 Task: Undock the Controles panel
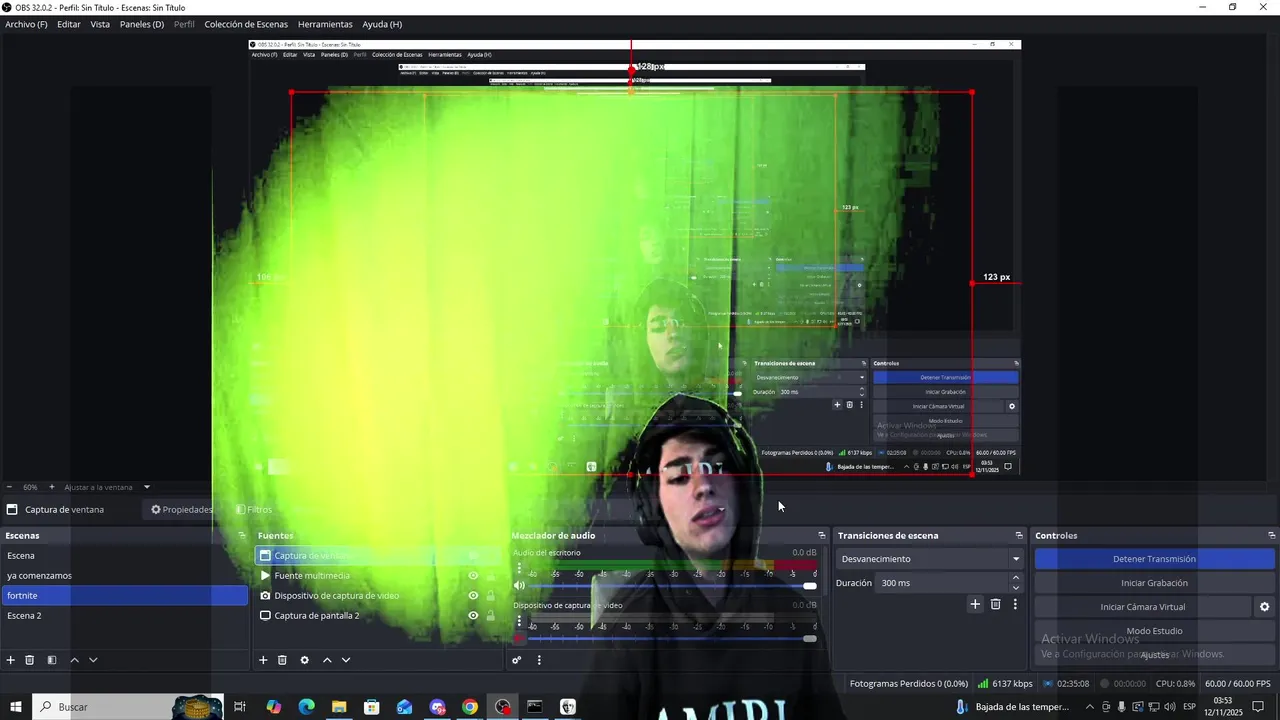(x=1272, y=536)
